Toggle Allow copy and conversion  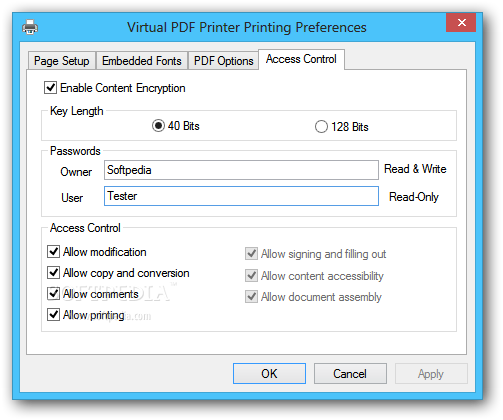tap(53, 273)
